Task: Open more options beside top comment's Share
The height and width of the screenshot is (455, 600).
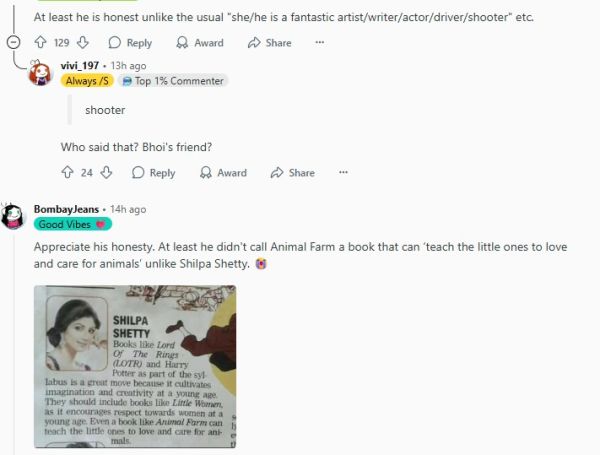Action: (320, 42)
